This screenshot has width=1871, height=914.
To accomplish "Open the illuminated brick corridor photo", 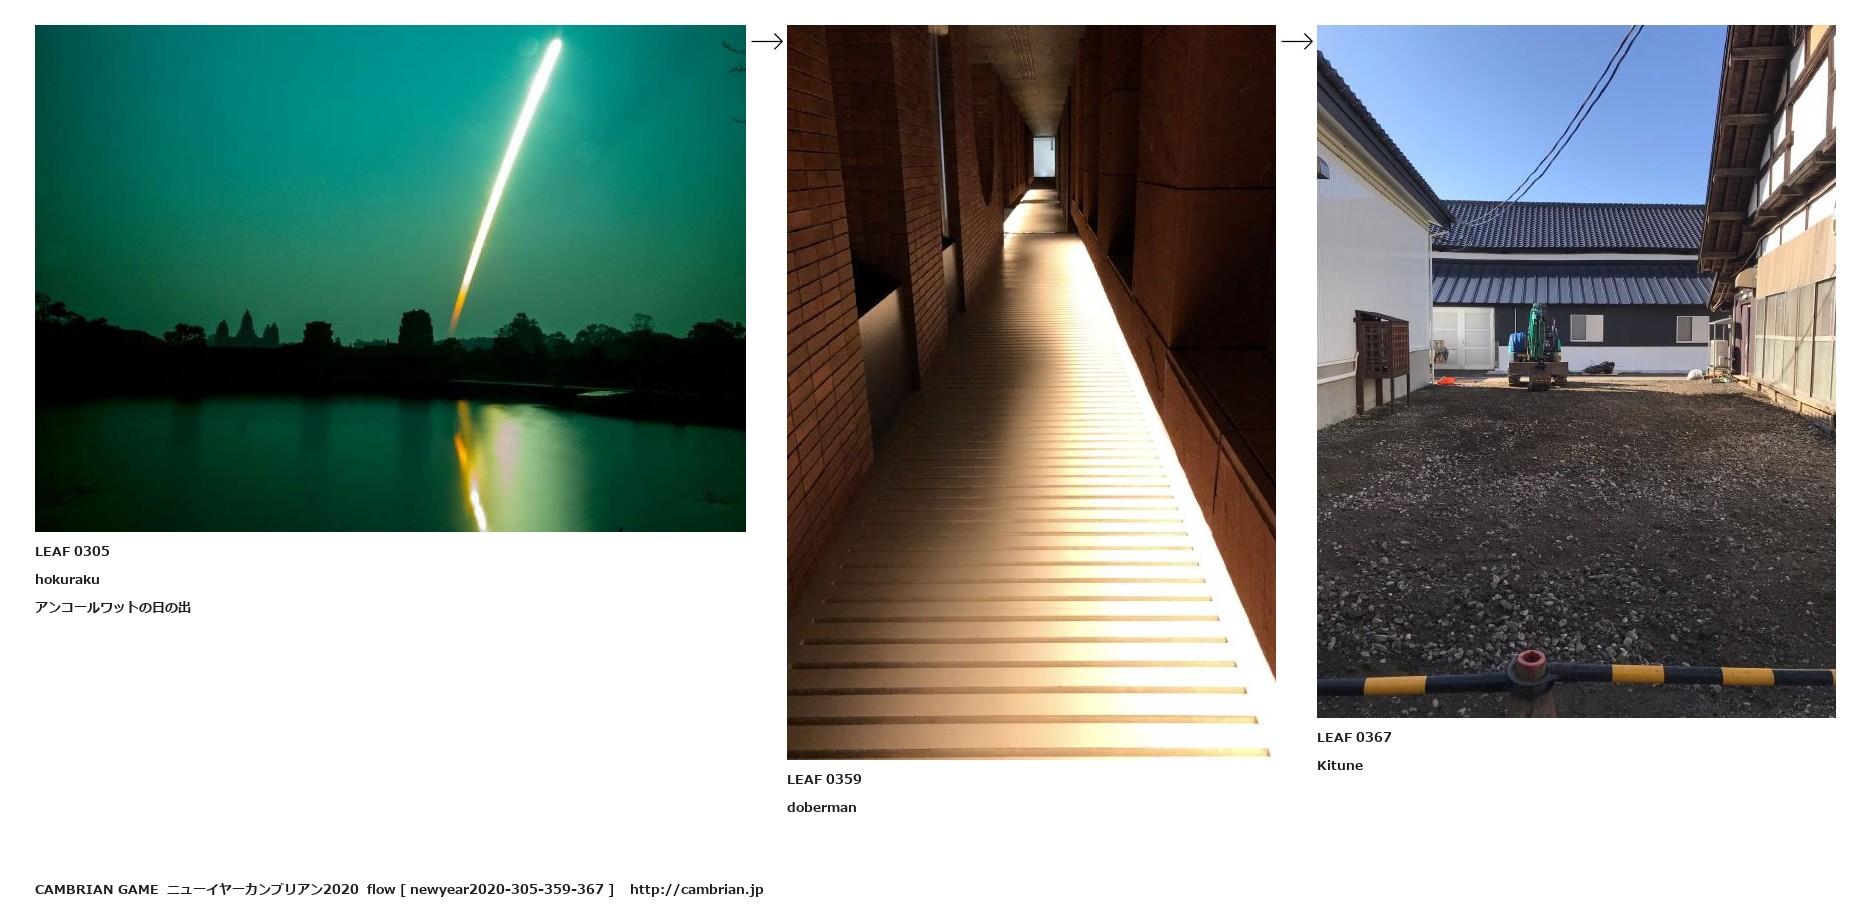I will pyautogui.click(x=1031, y=392).
